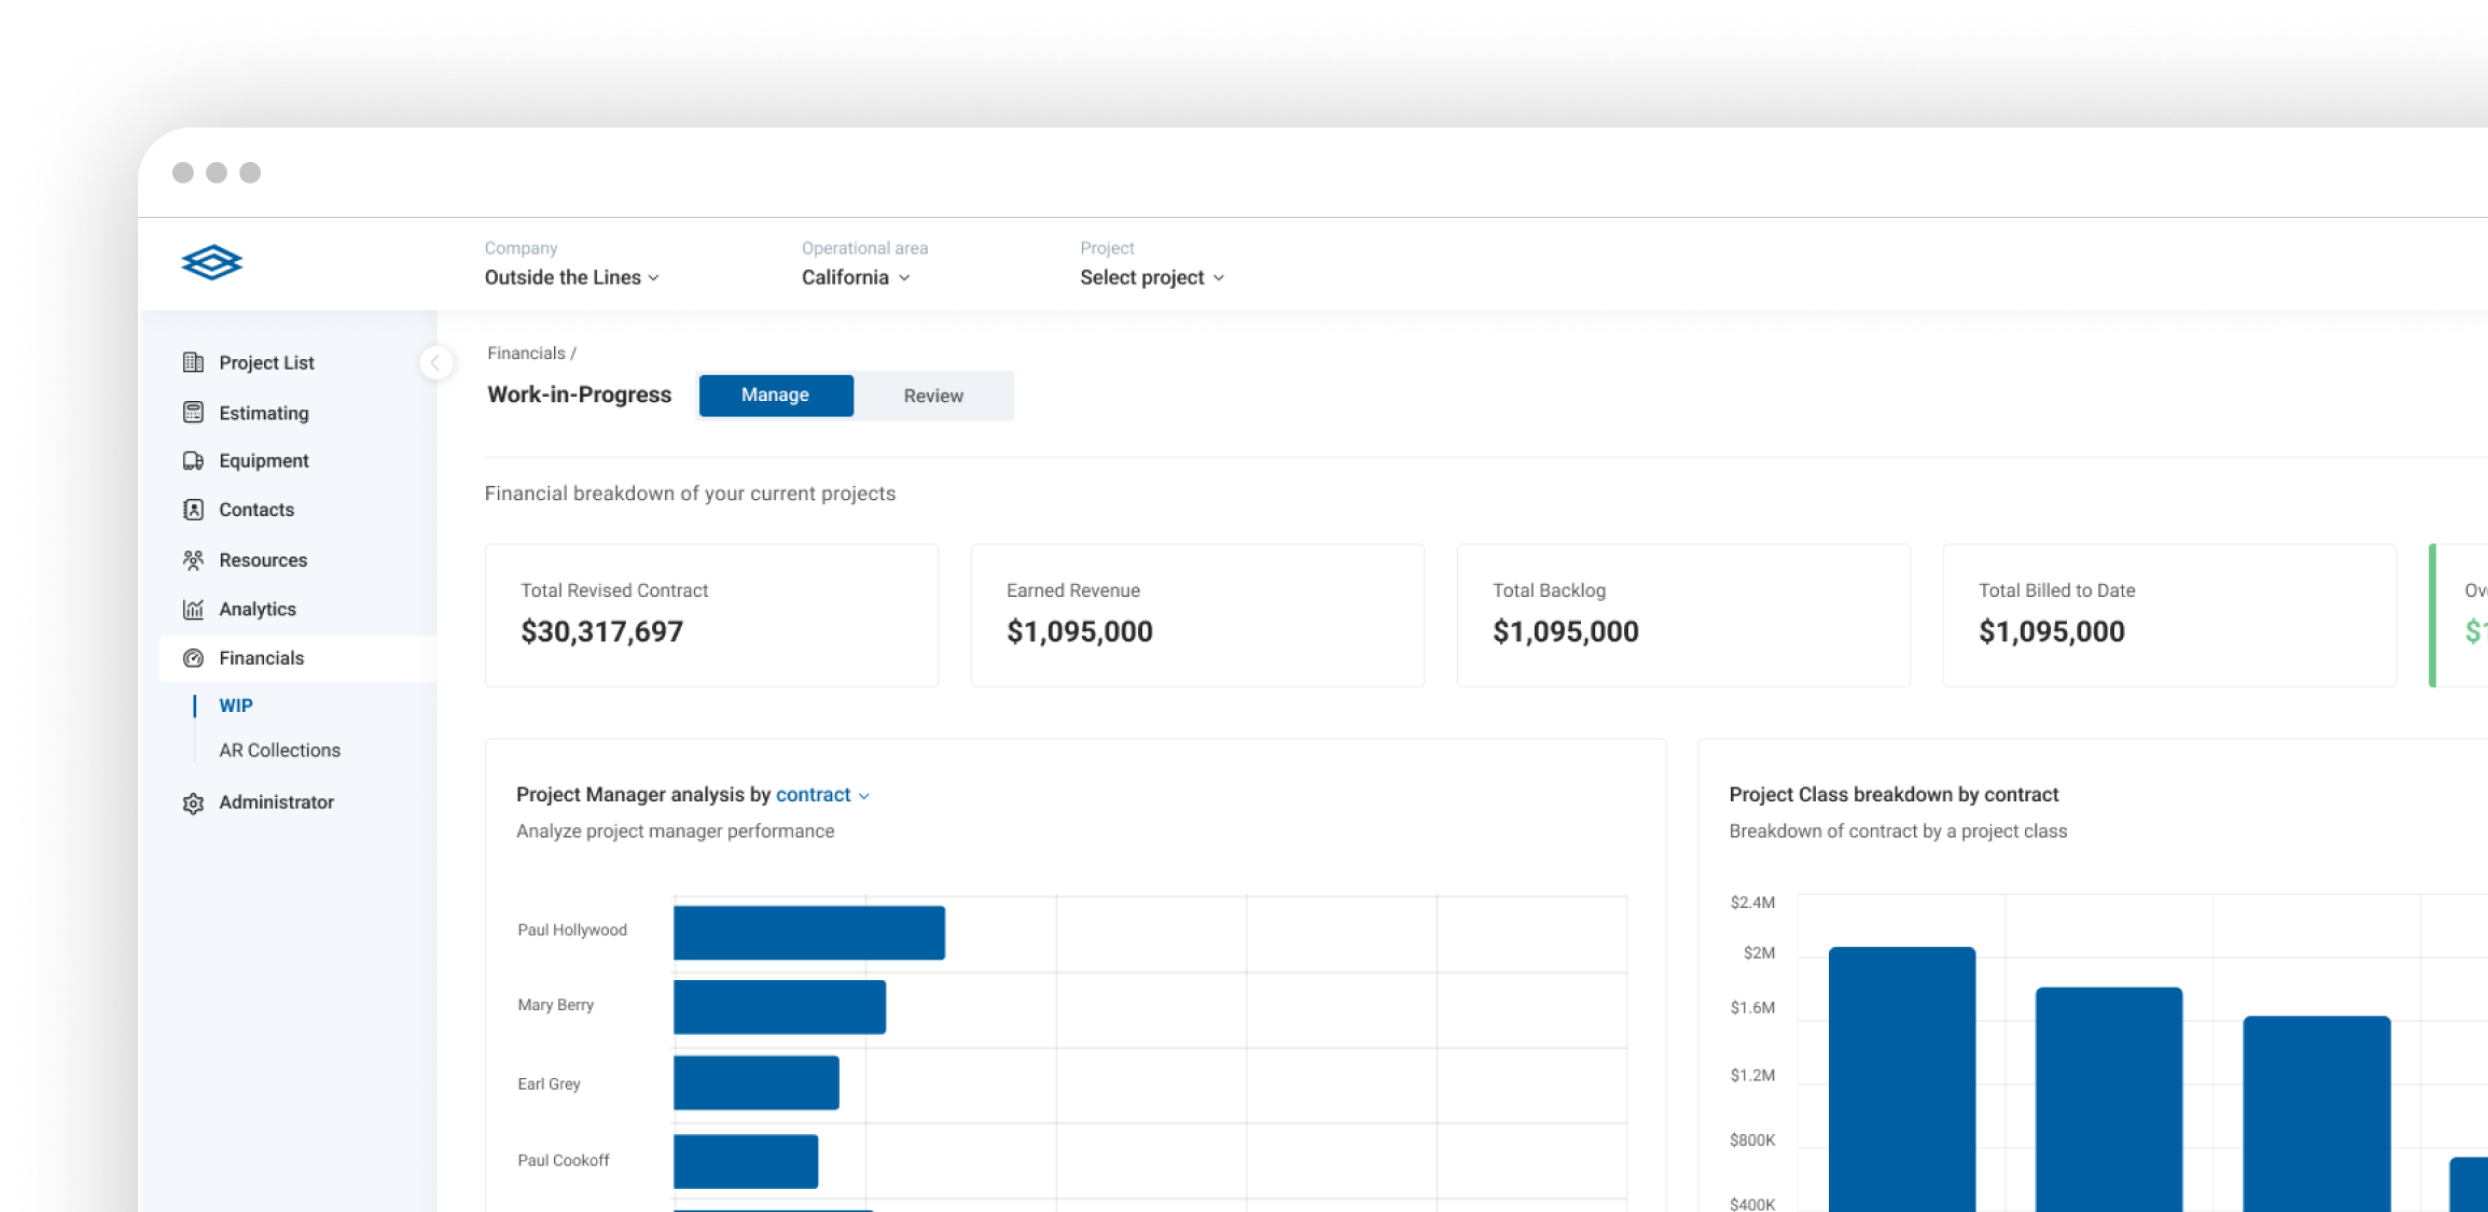Click the $30,317,697 contract value
Screen dimensions: 2488x1212
tap(602, 632)
